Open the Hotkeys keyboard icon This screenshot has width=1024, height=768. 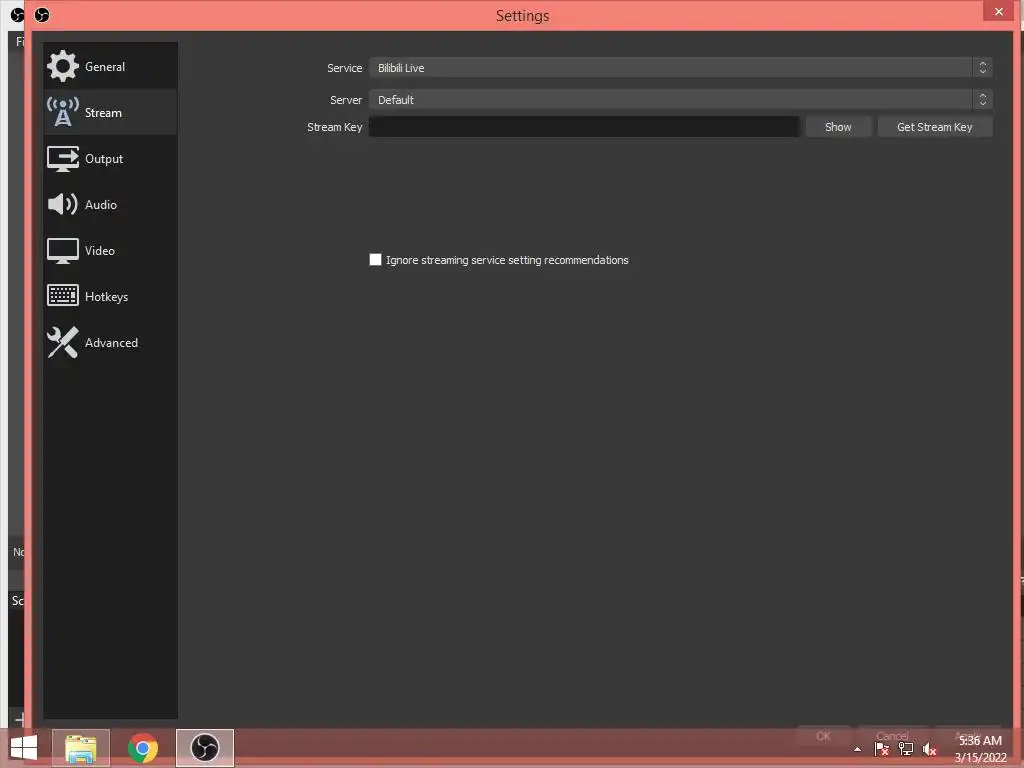click(x=63, y=296)
